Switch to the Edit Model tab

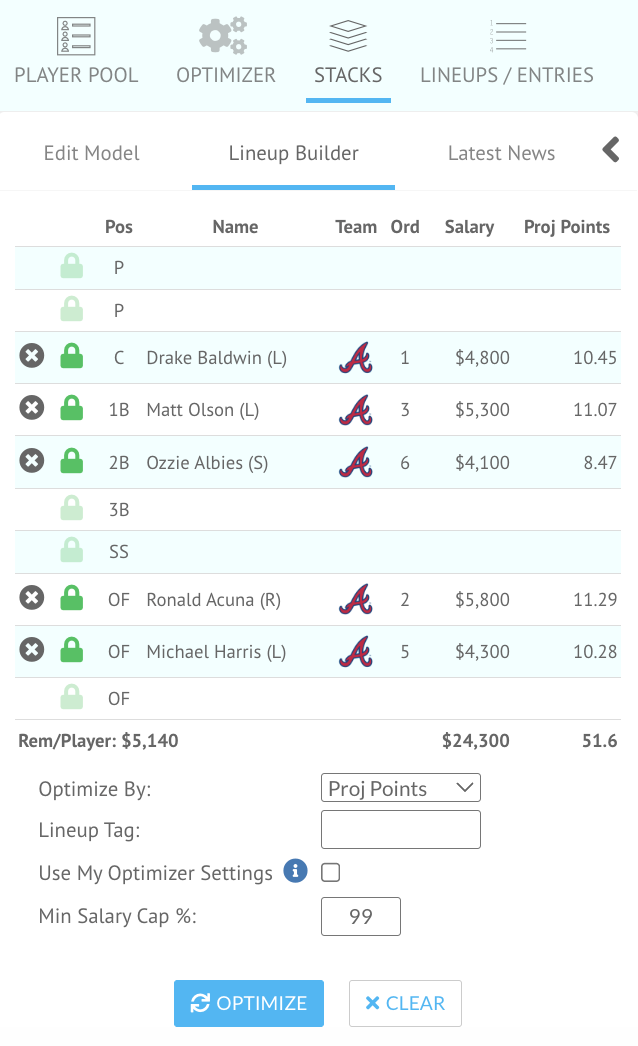[x=91, y=153]
